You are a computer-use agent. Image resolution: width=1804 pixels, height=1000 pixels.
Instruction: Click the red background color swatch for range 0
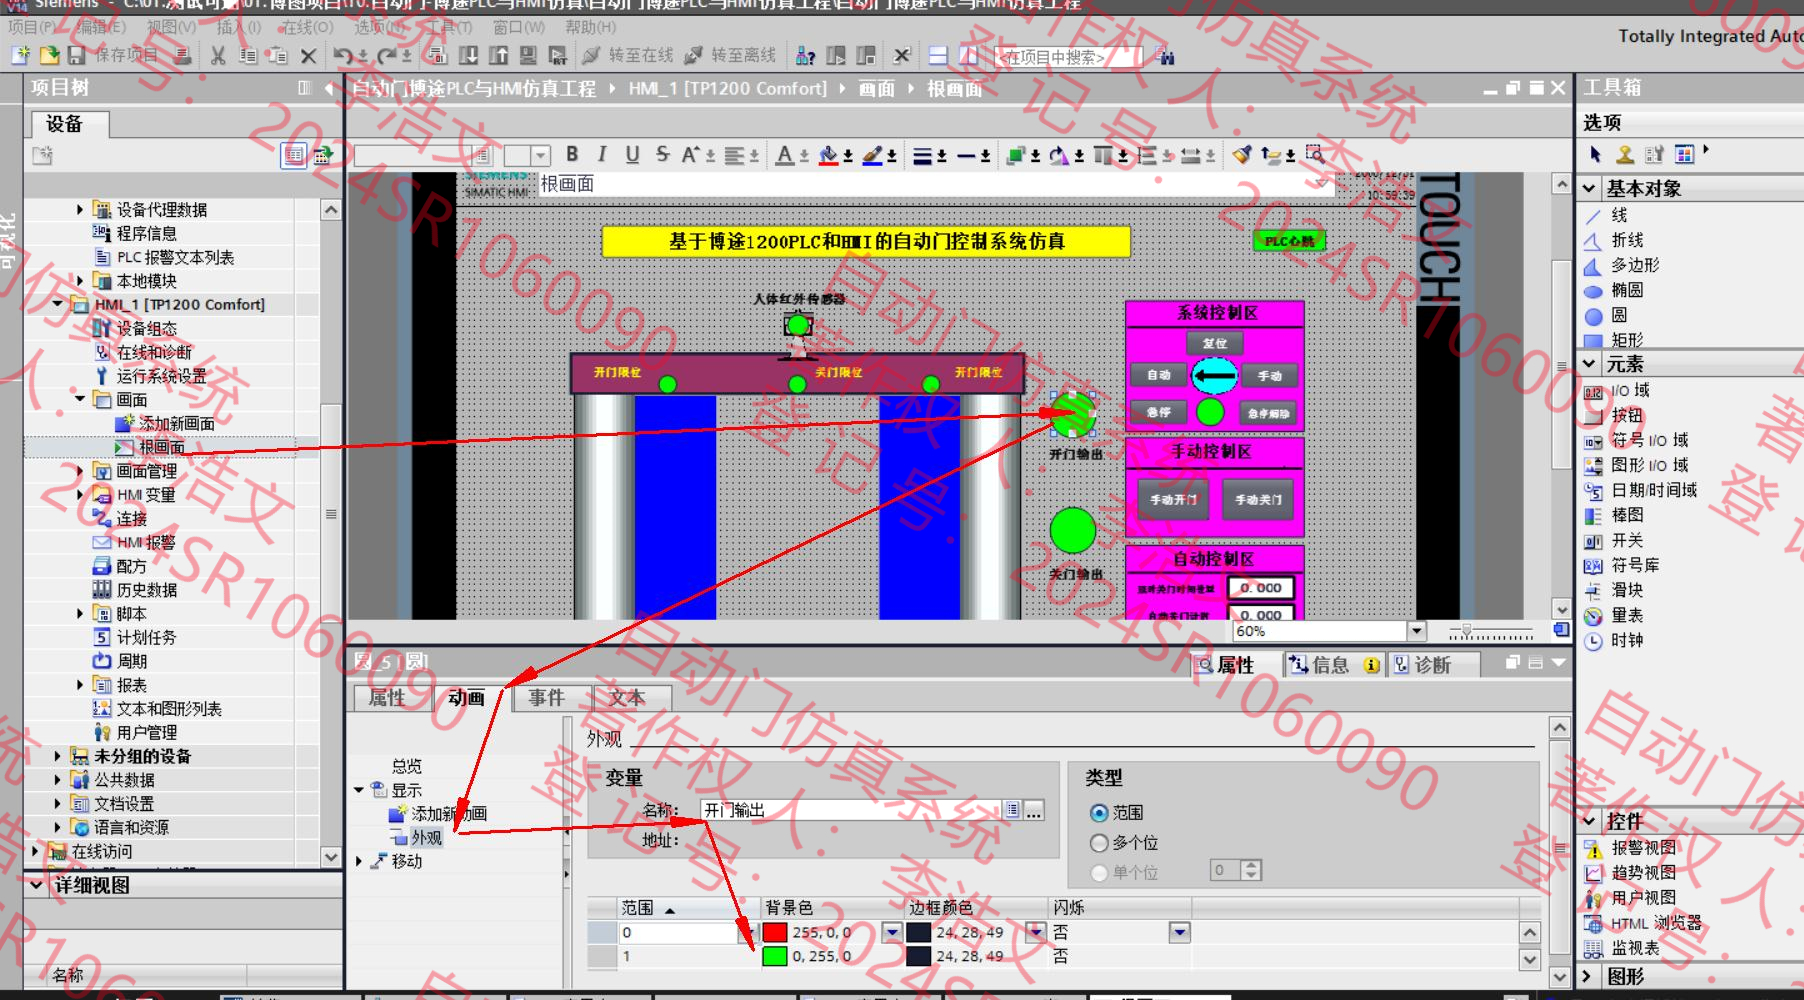(775, 932)
